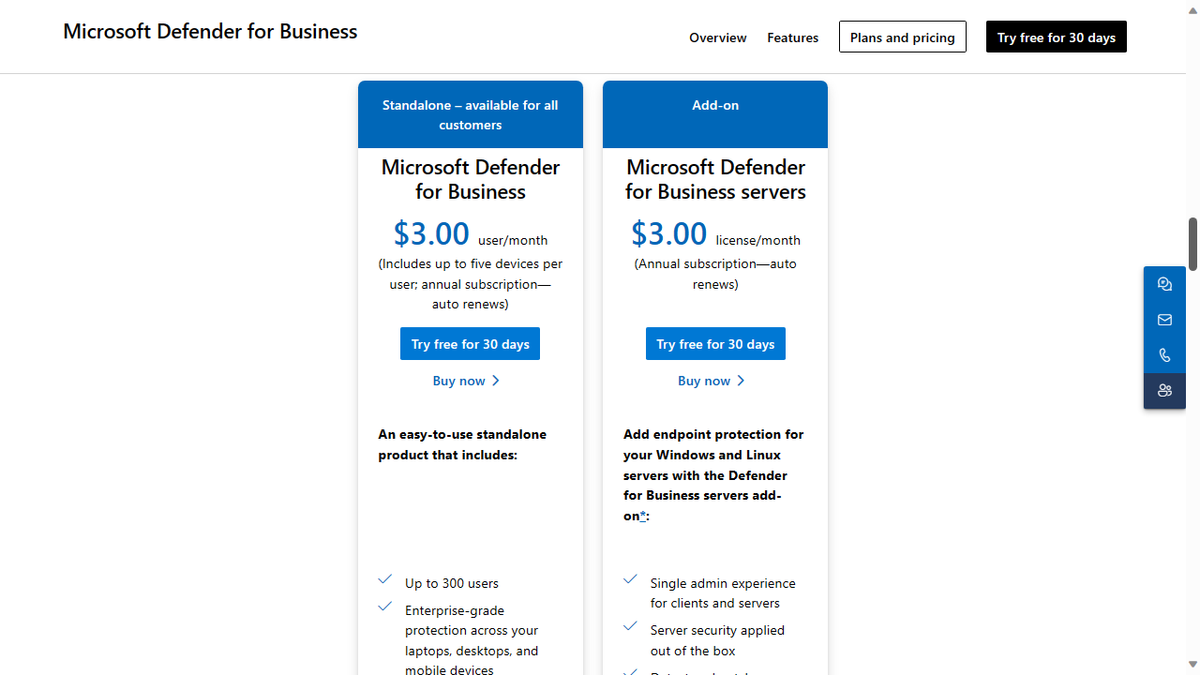Image resolution: width=1200 pixels, height=675 pixels.
Task: Click the scrollbar down arrow icon
Action: [x=1193, y=667]
